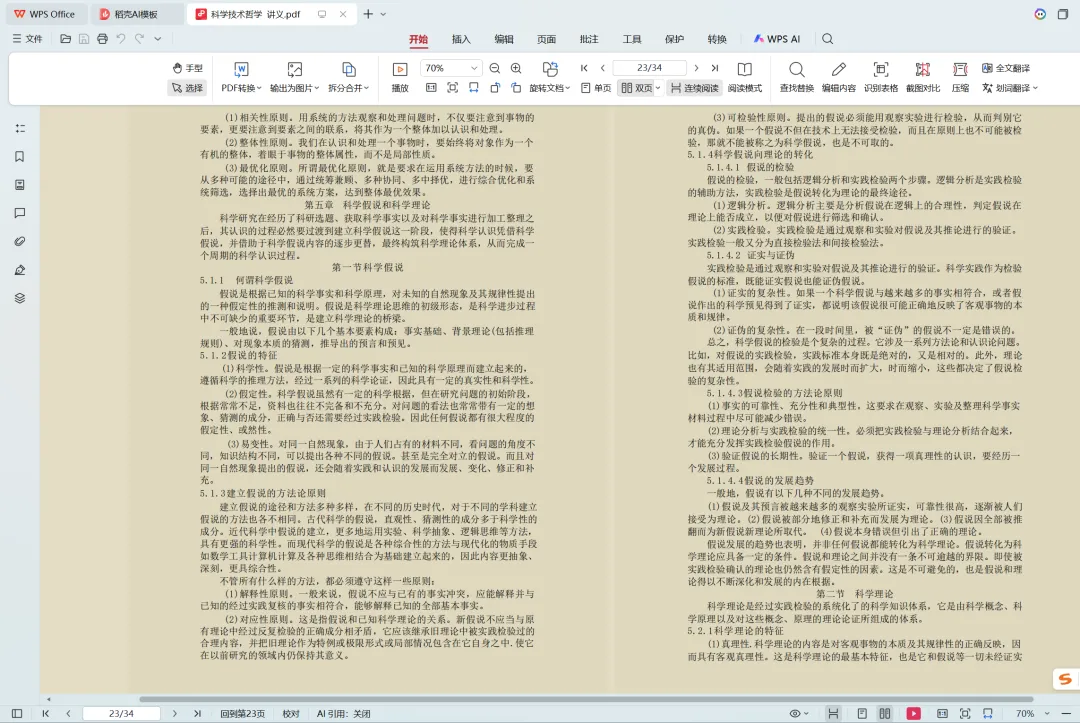Open the 转换 ribbon tab

click(x=717, y=39)
